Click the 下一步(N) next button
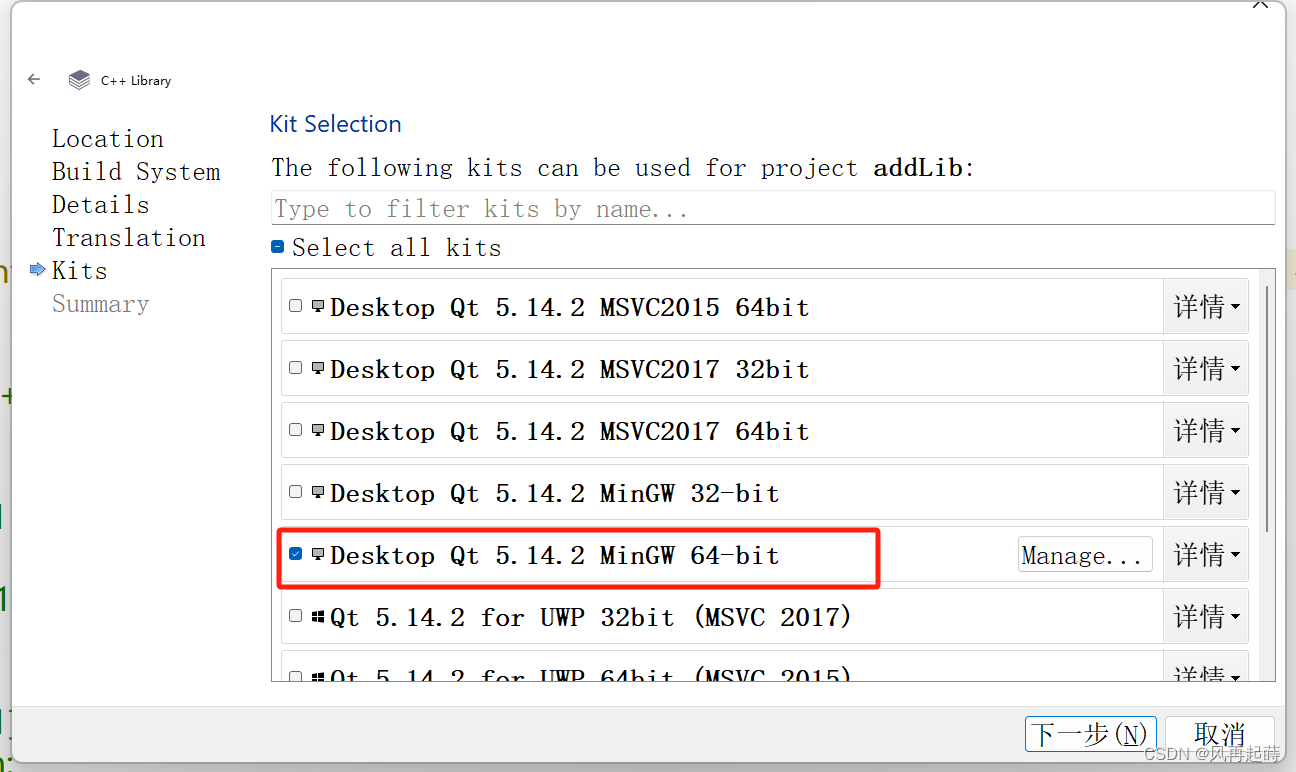The height and width of the screenshot is (772, 1296). tap(1090, 734)
